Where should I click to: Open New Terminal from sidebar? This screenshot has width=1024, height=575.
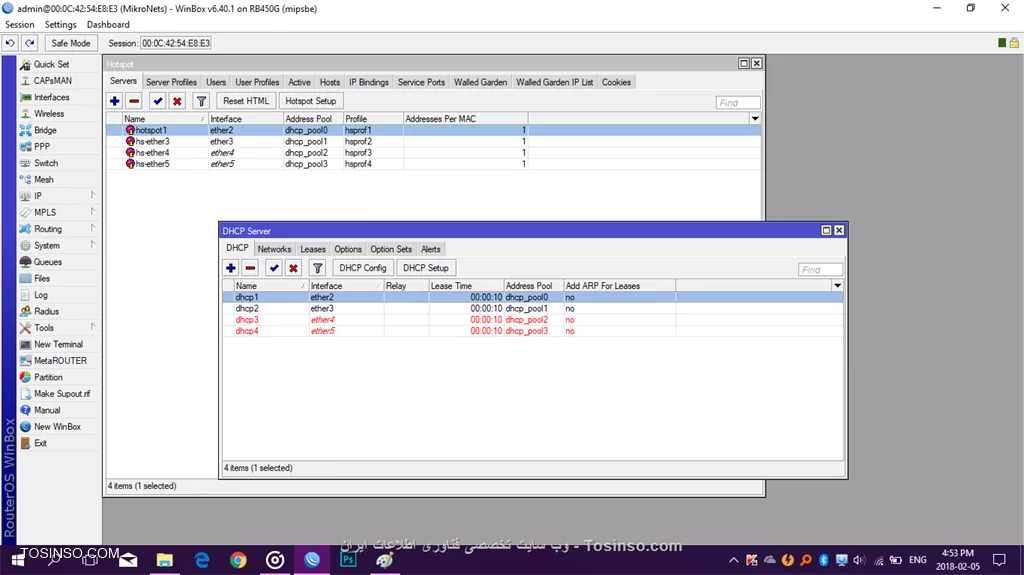coord(58,344)
